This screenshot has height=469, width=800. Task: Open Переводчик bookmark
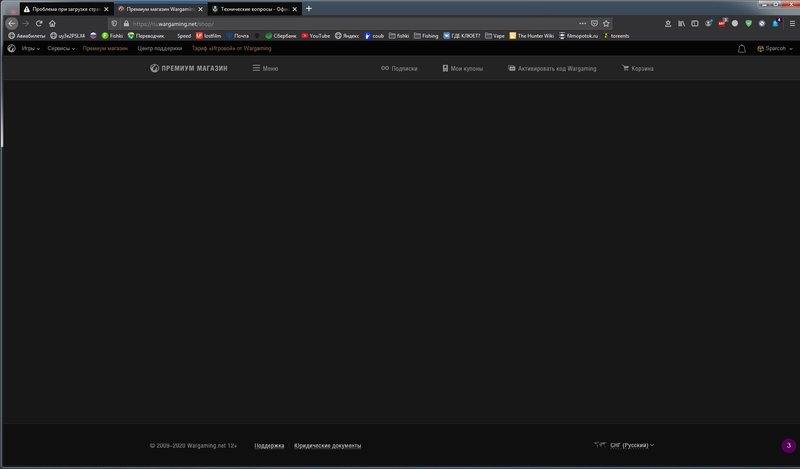[146, 36]
